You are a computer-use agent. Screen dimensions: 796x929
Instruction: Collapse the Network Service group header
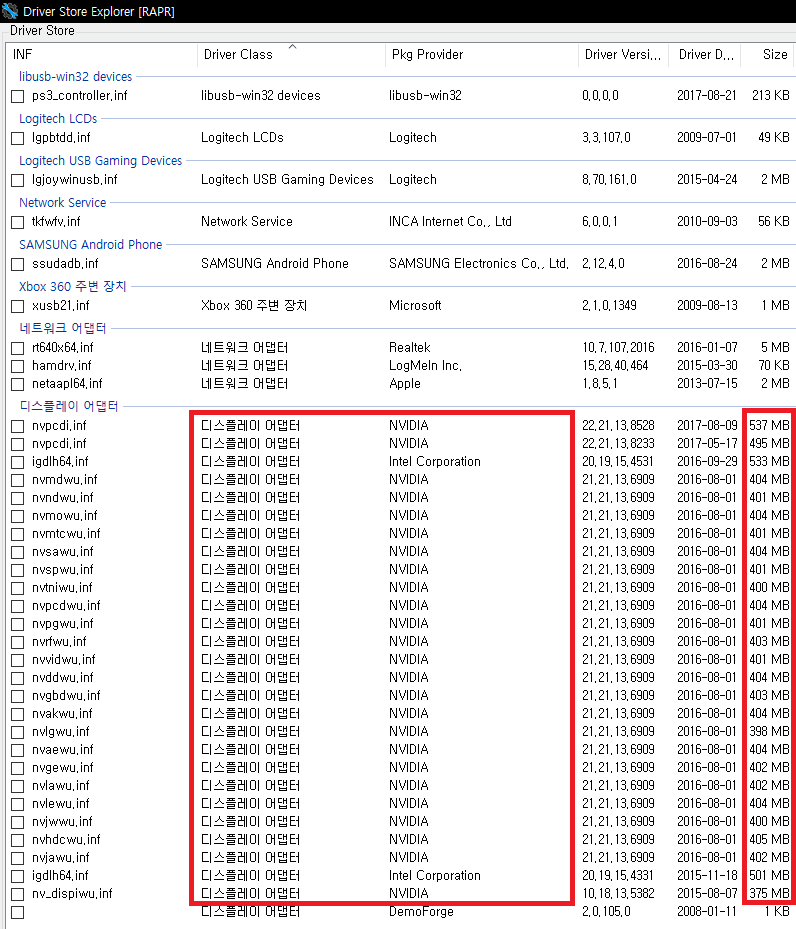pos(62,203)
